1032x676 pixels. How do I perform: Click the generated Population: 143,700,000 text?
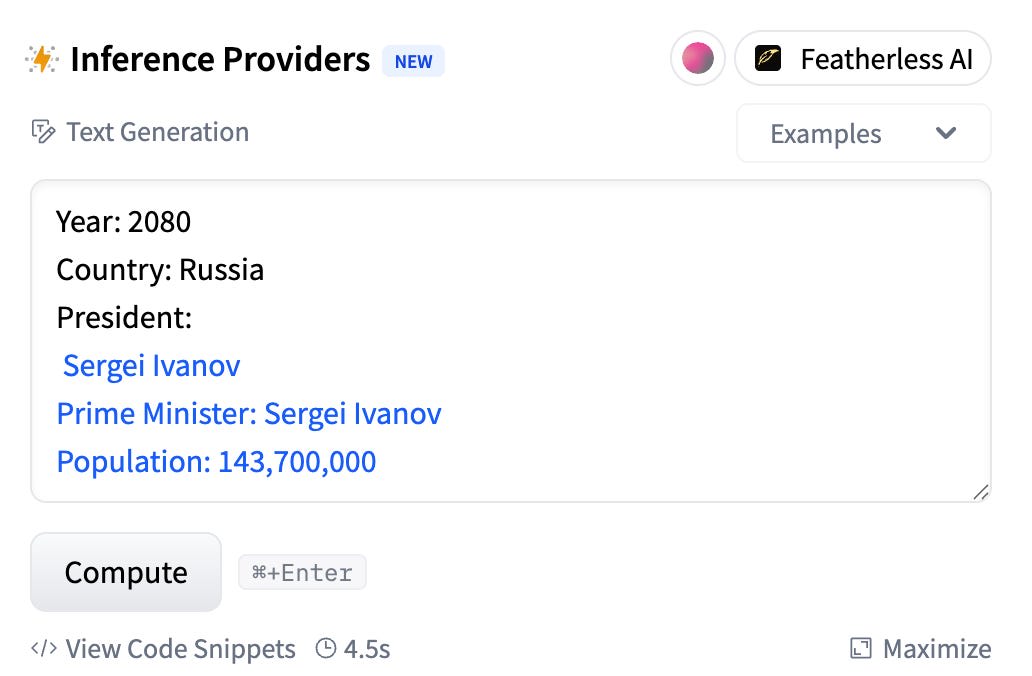(217, 461)
